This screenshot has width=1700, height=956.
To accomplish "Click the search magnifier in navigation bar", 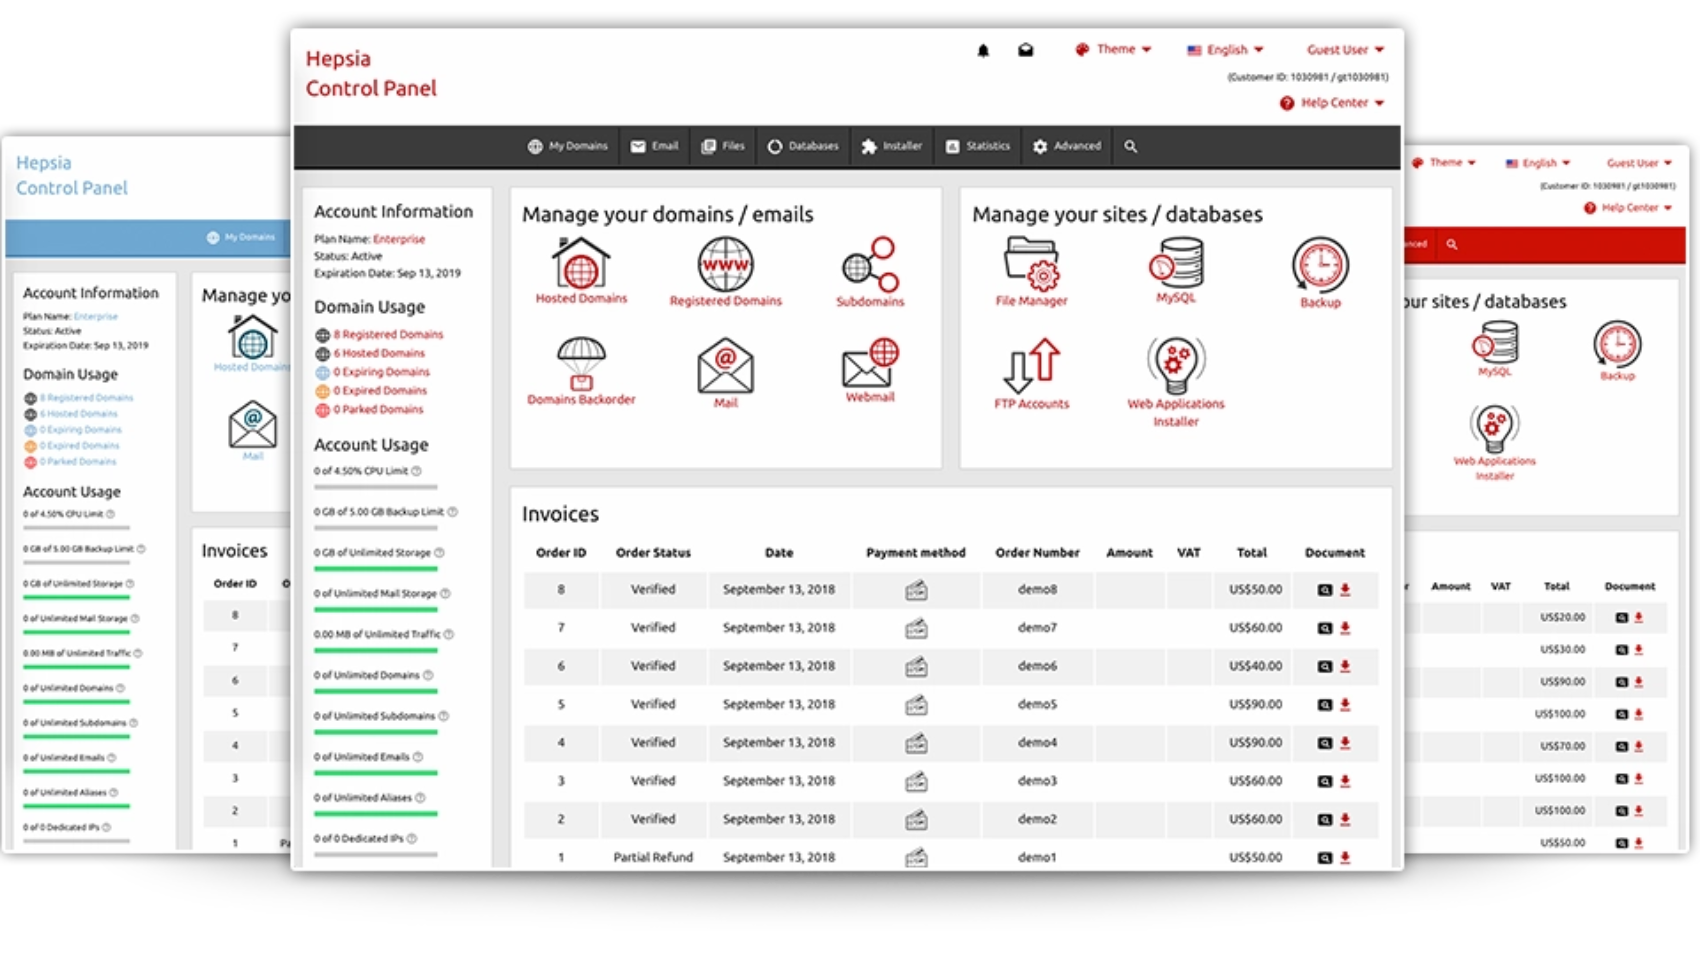I will coord(1130,147).
